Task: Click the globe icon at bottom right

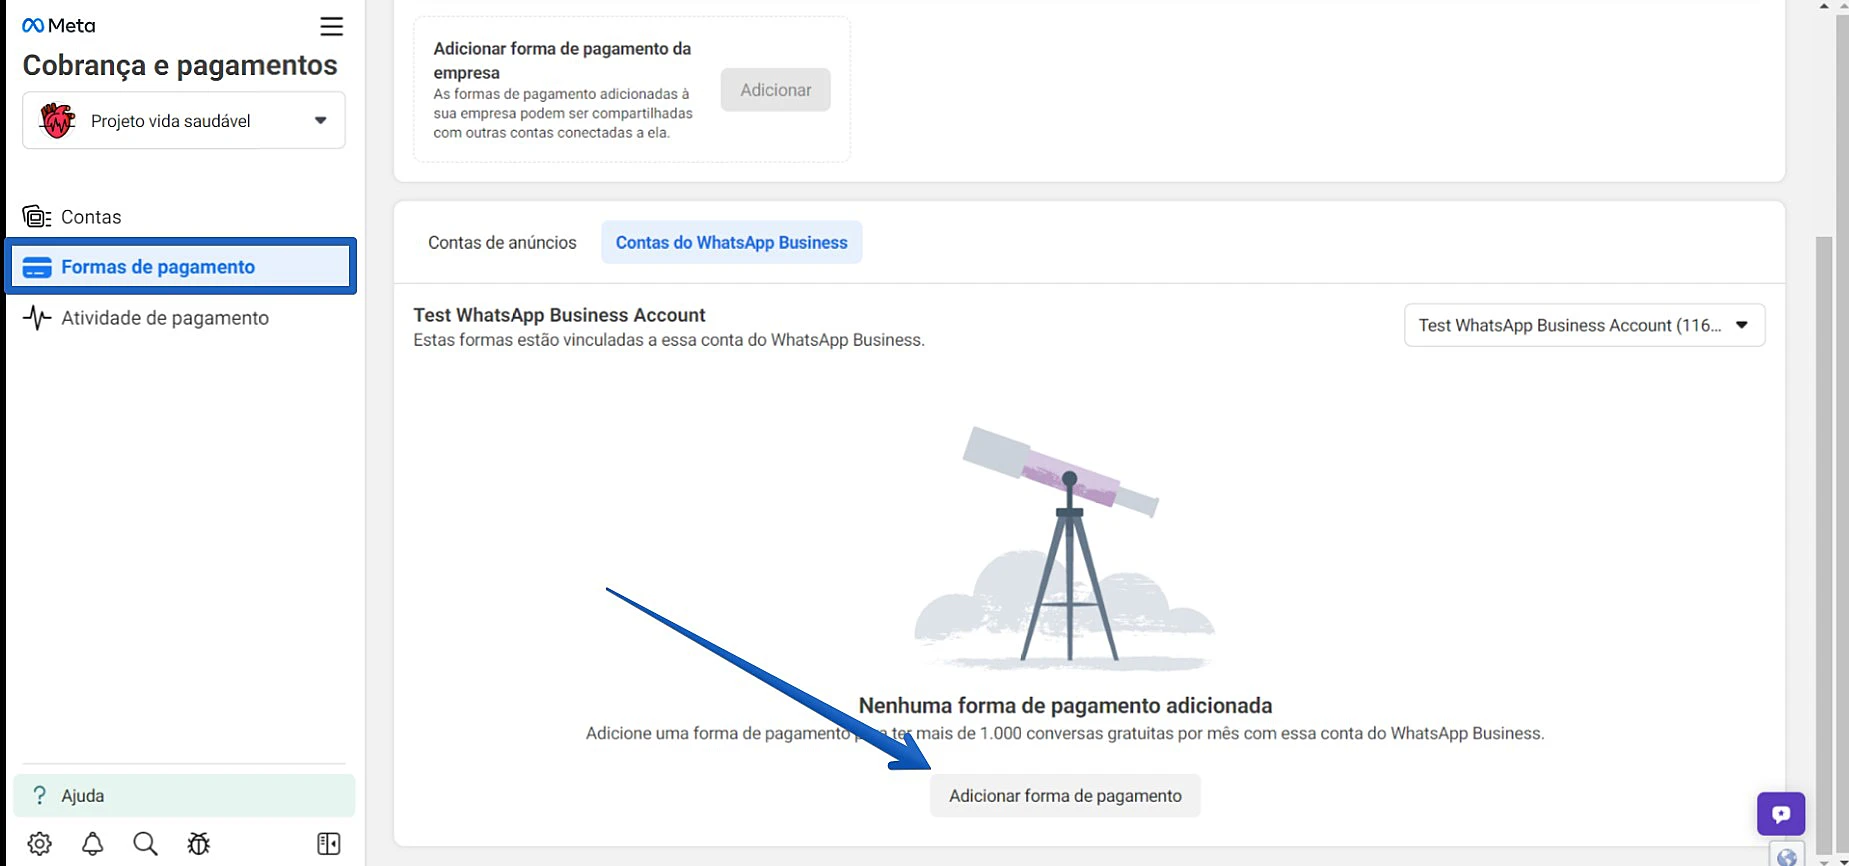Action: pyautogui.click(x=1787, y=856)
